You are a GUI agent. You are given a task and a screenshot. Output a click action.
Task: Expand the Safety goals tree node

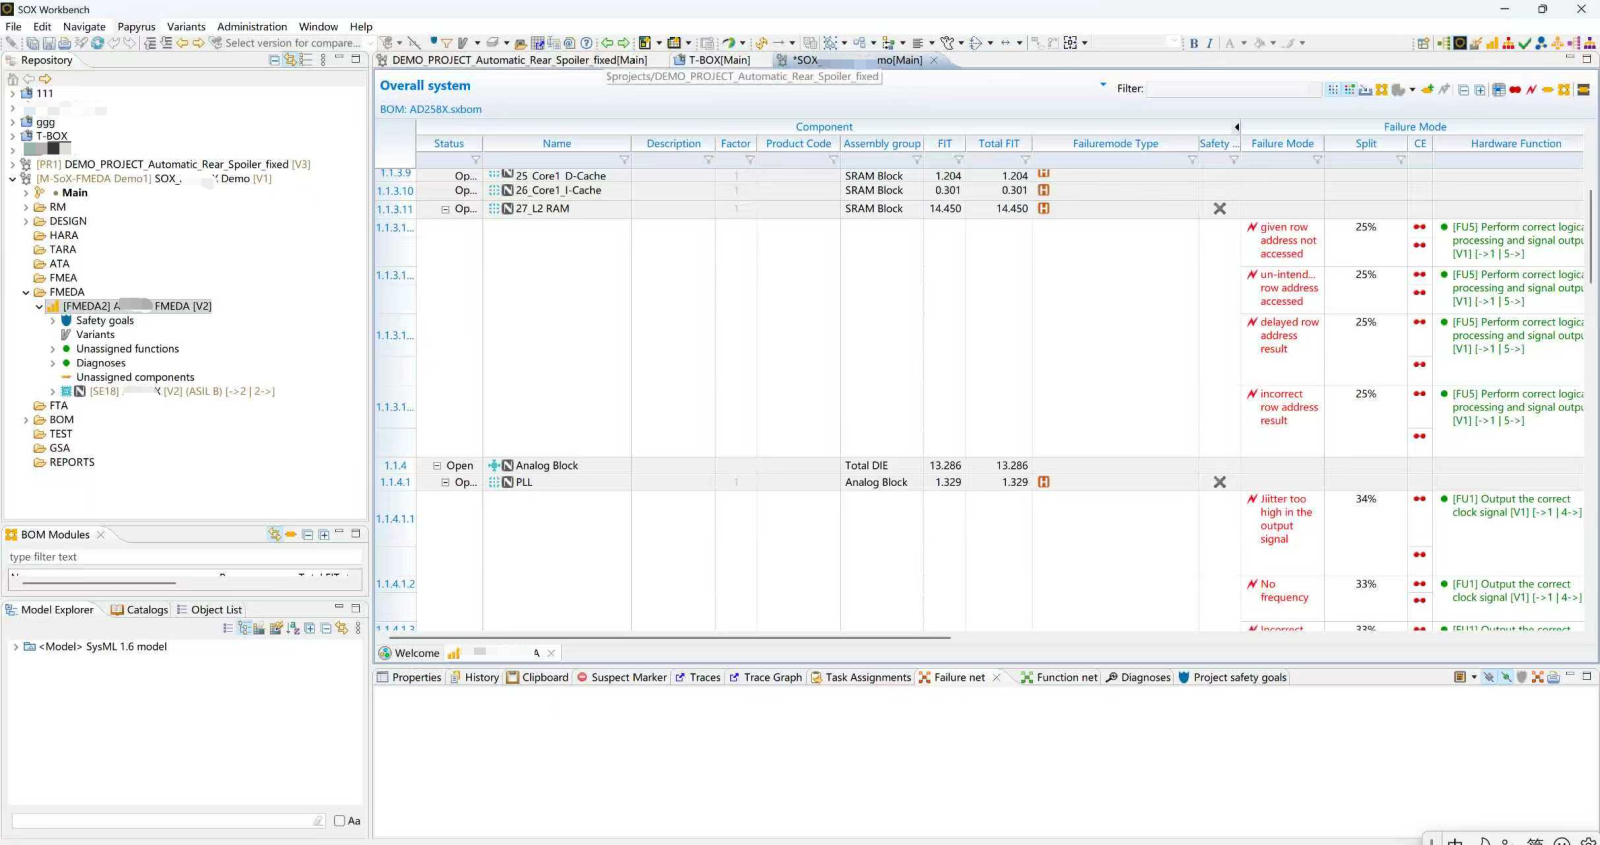tap(53, 321)
